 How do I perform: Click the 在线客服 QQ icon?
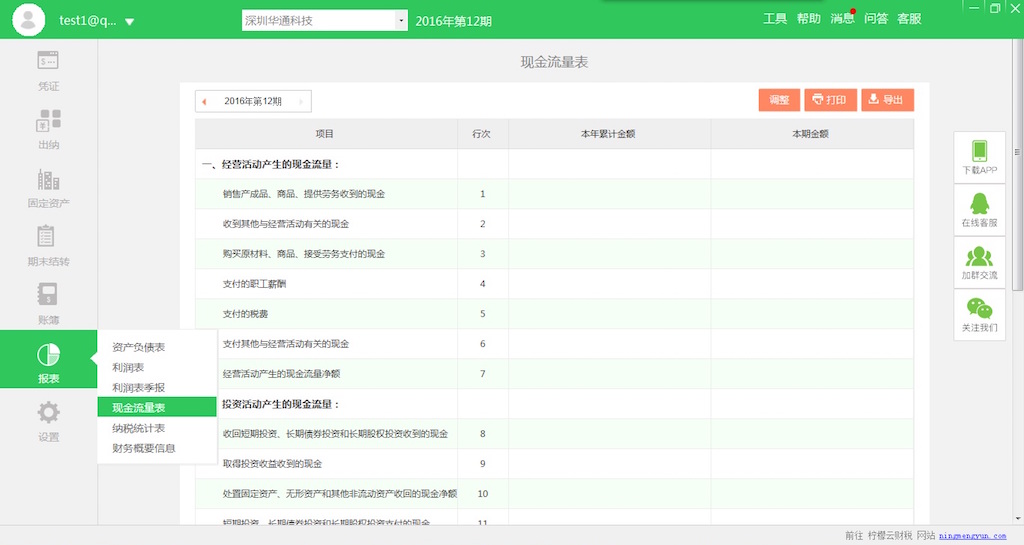tap(979, 204)
